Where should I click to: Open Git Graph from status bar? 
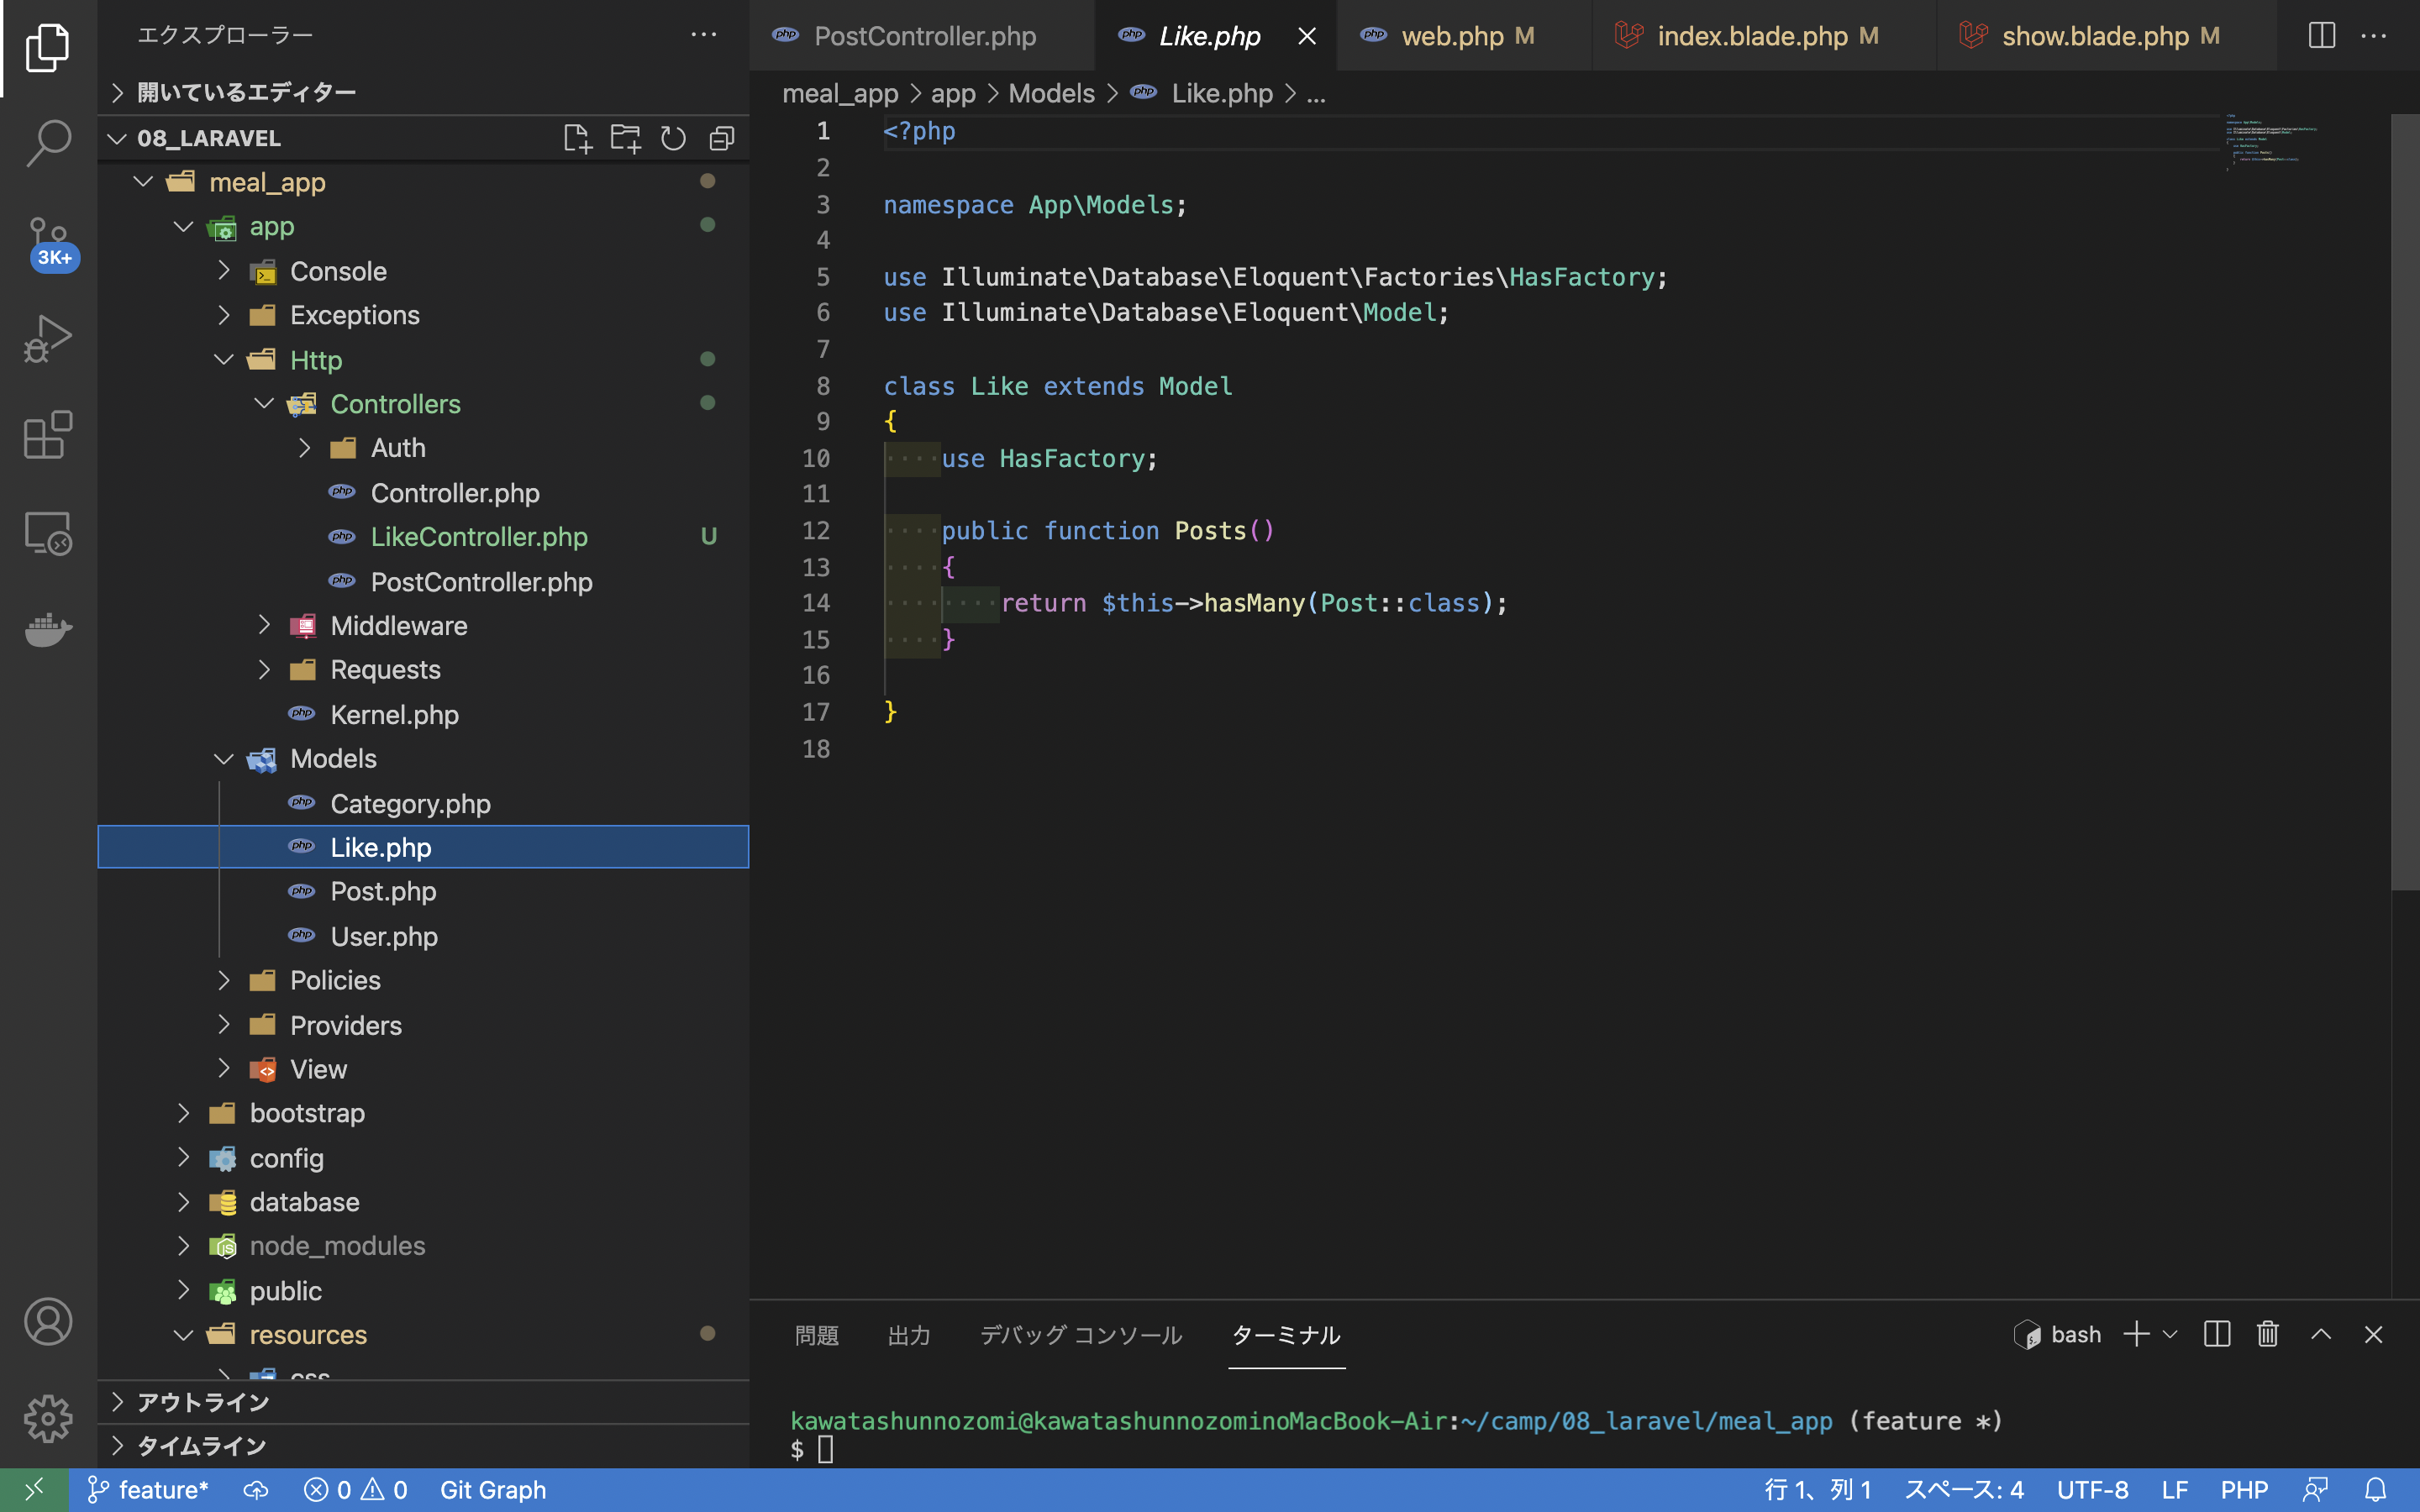[493, 1490]
